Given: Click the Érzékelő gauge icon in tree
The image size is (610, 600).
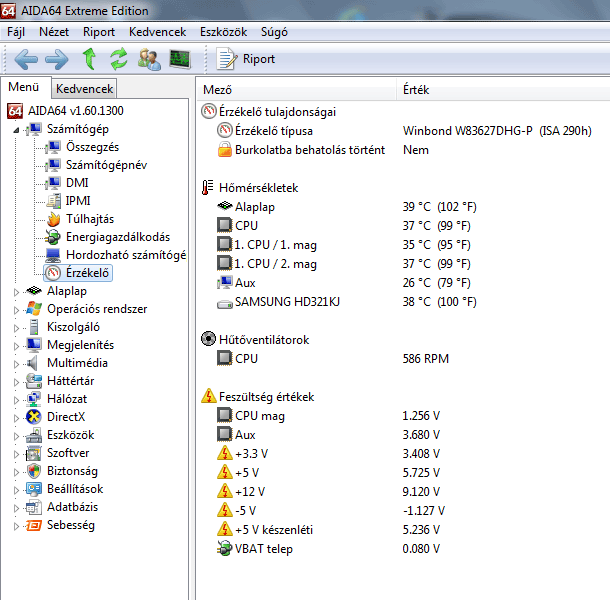Looking at the screenshot, I should (53, 273).
